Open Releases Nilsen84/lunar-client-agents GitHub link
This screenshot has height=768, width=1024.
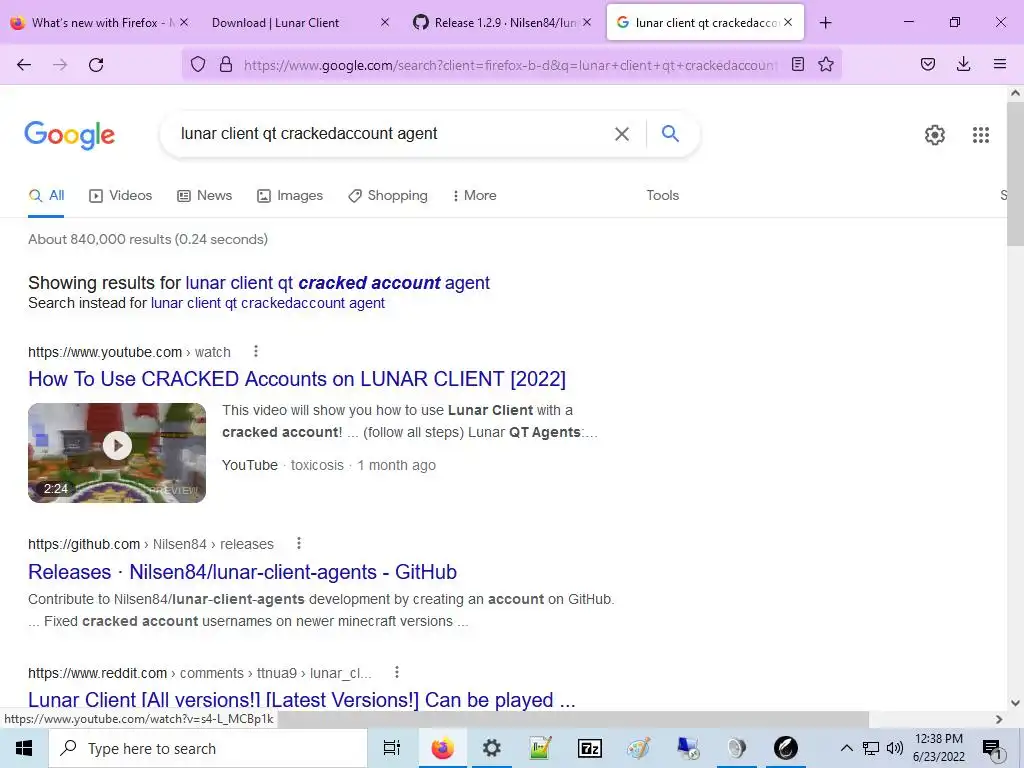pyautogui.click(x=242, y=571)
